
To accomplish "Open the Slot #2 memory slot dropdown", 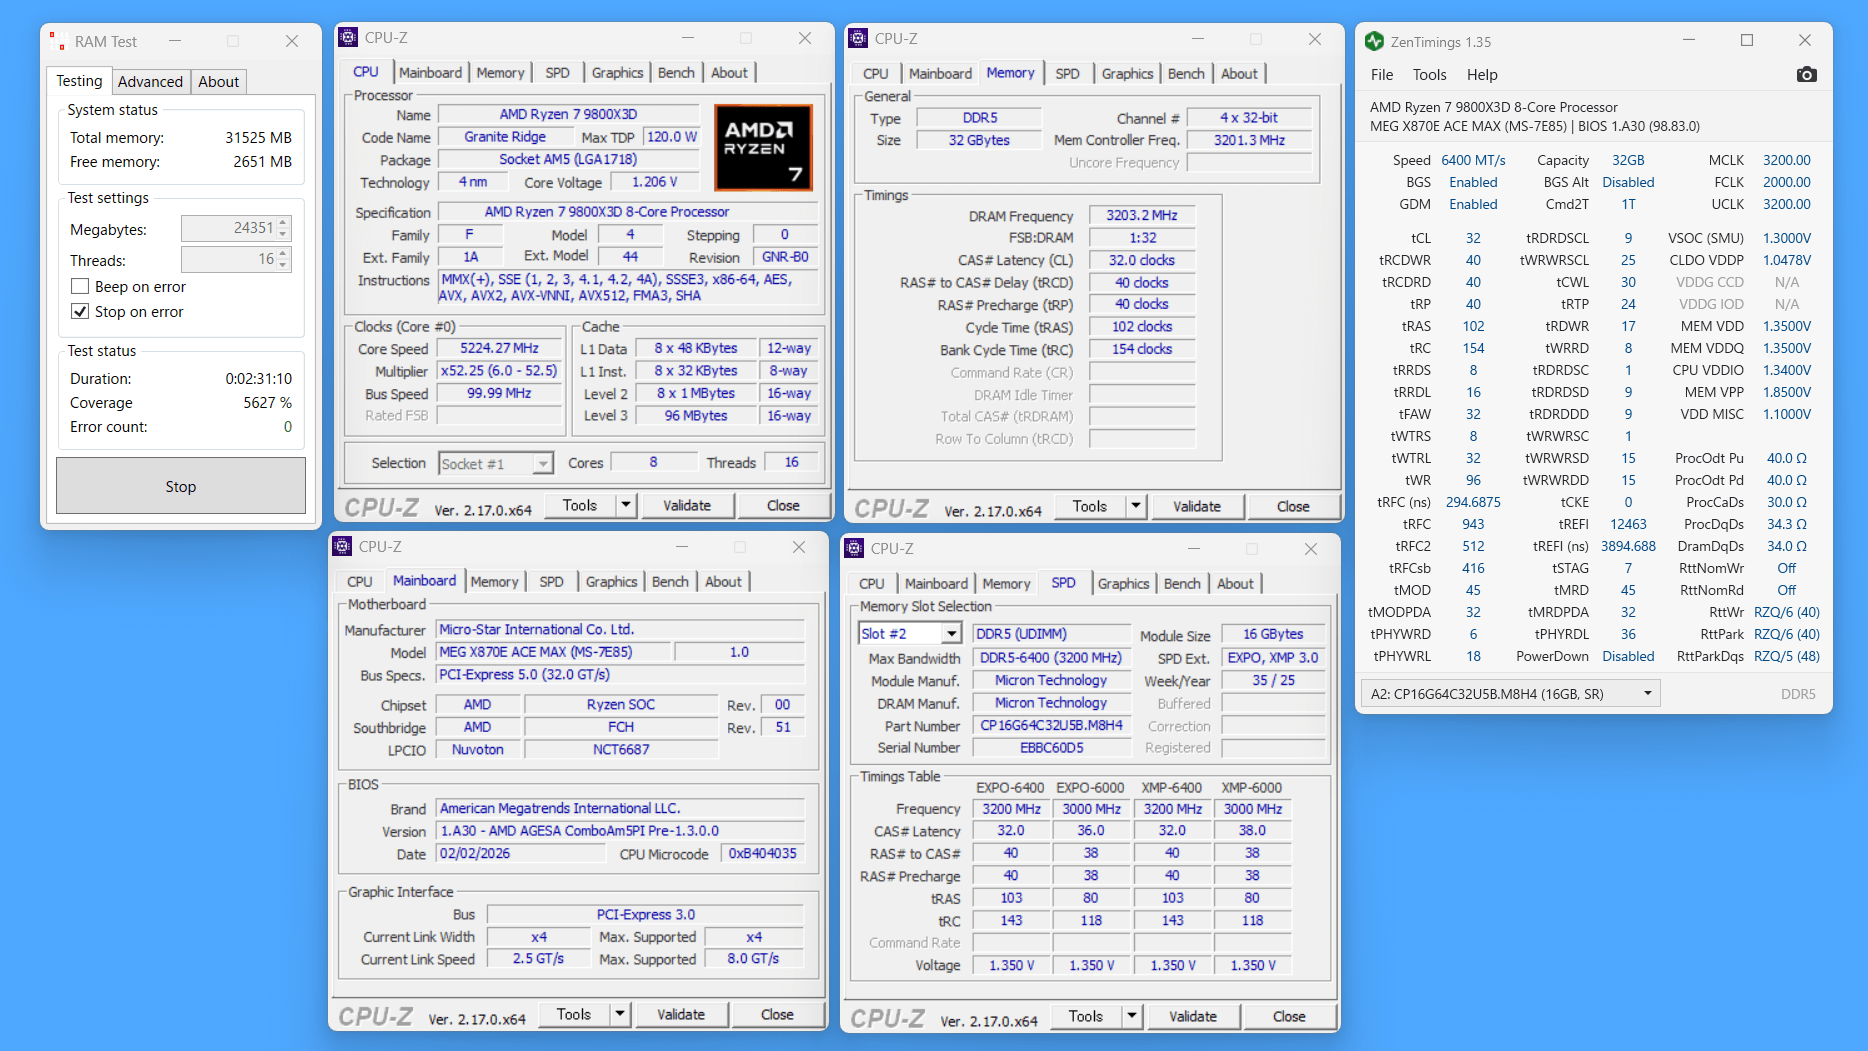I will (951, 634).
